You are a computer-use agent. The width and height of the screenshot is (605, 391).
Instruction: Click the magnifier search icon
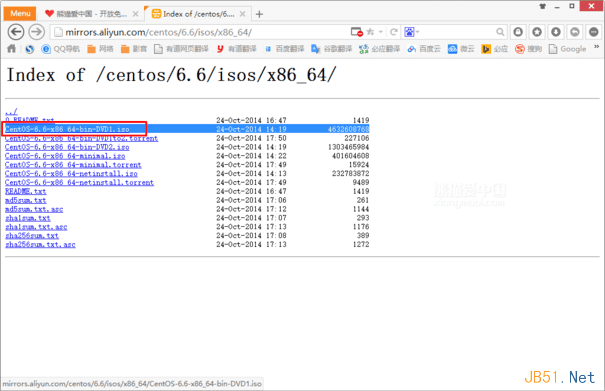[500, 32]
